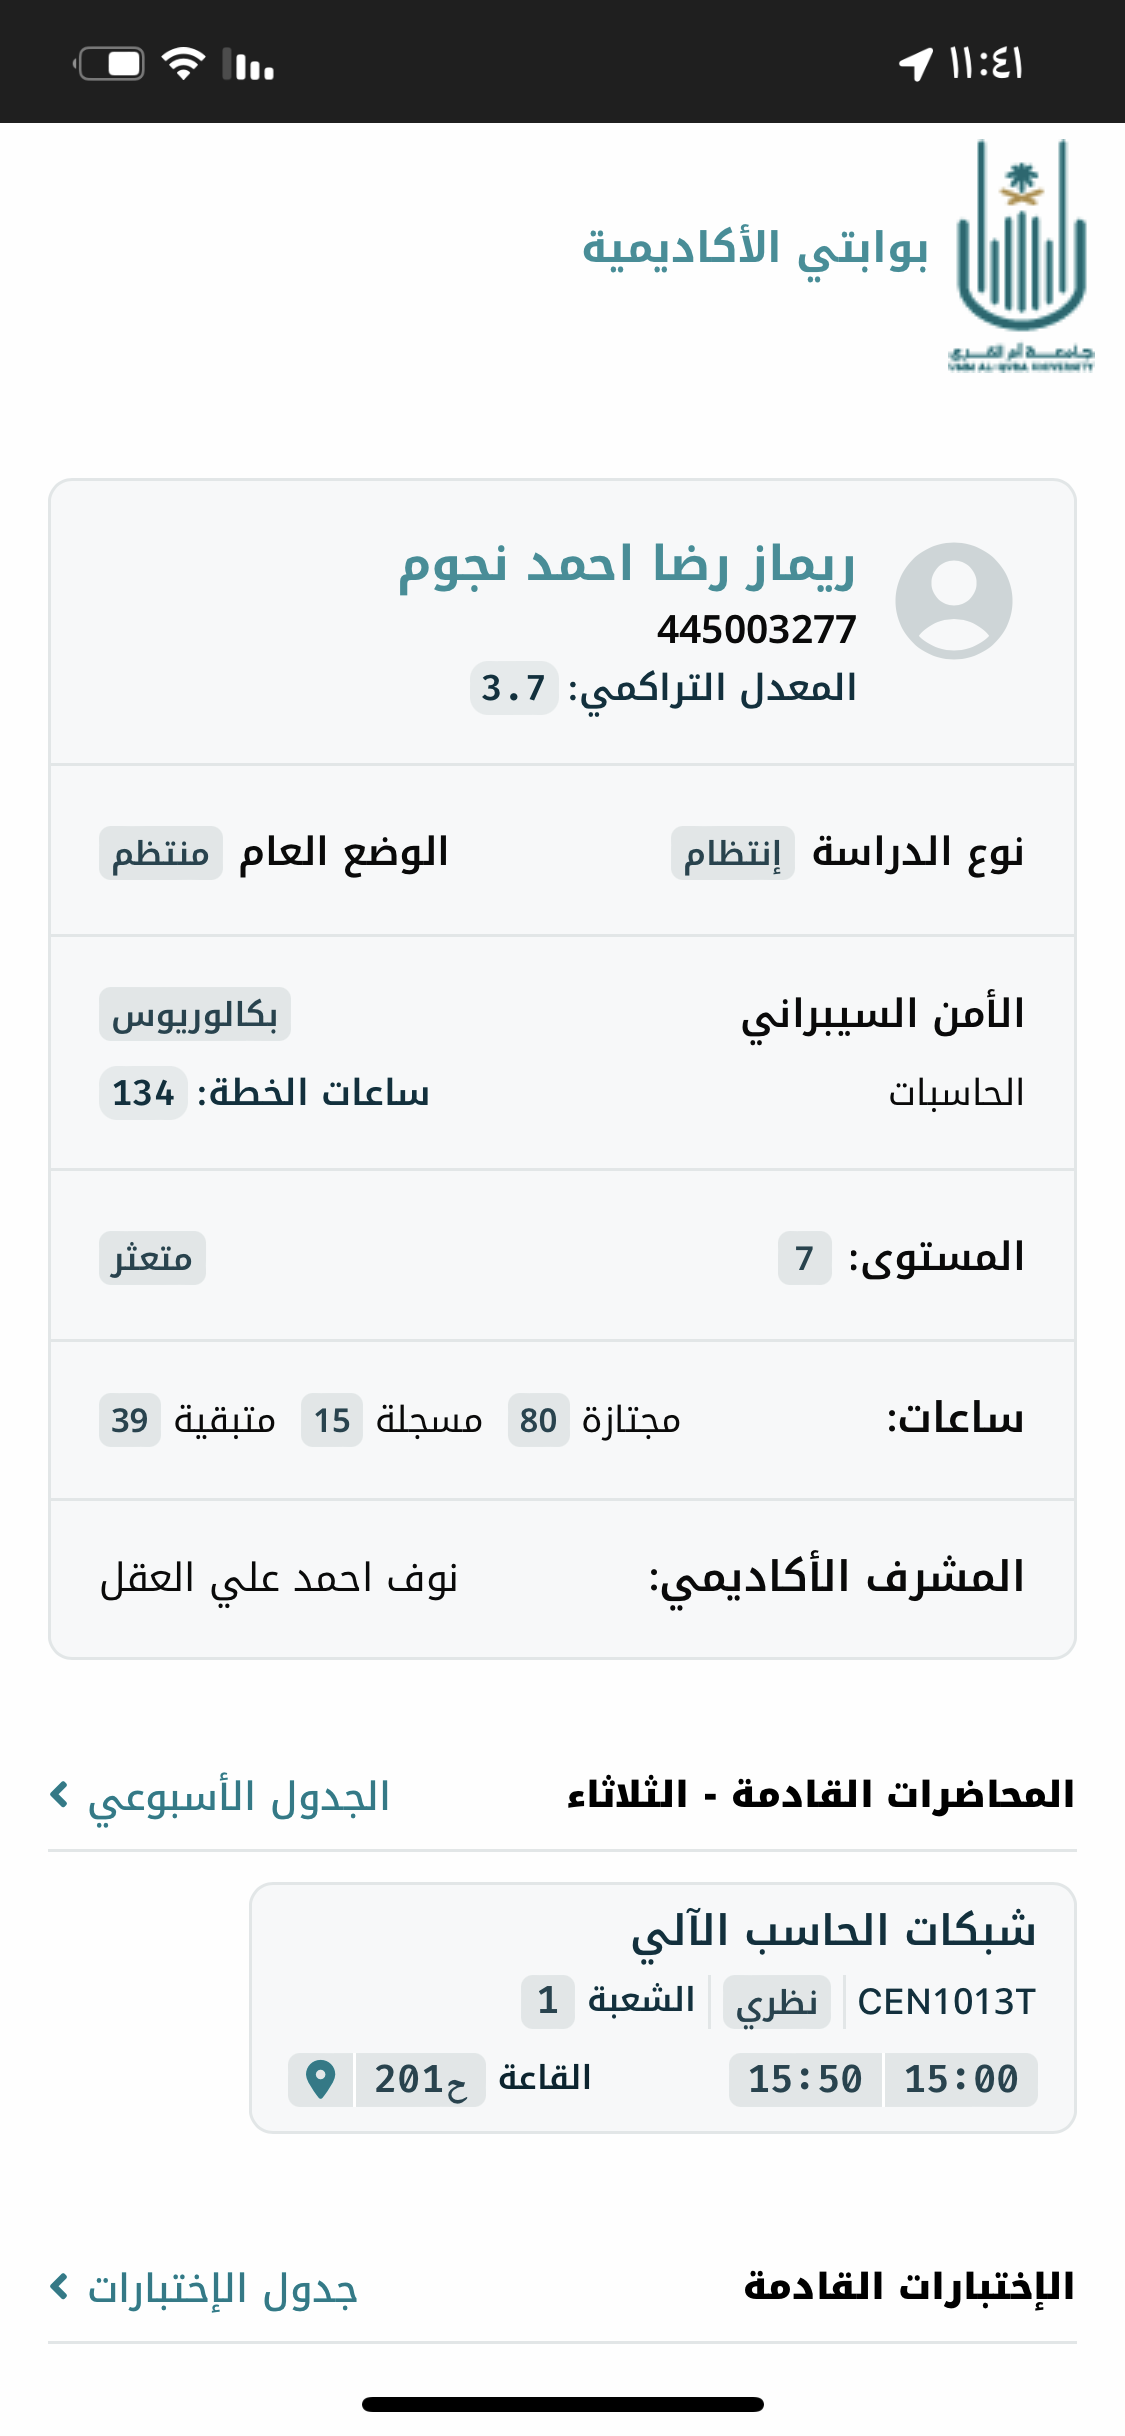The width and height of the screenshot is (1125, 2436).
Task: Tap the battery status icon
Action: click(110, 64)
